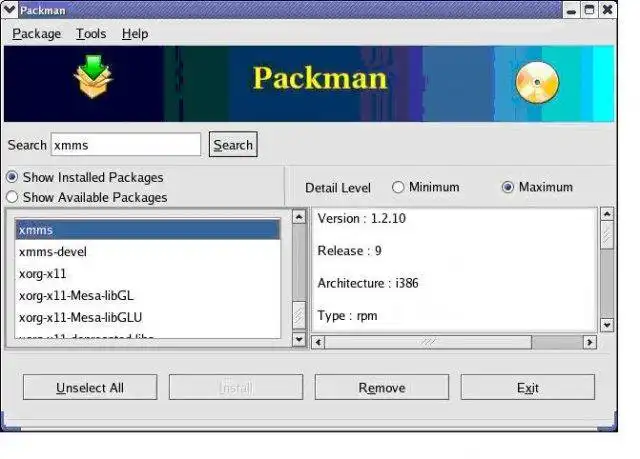Click the Architecture : i386 text
Viewport: 640px width, 459px height.
[x=368, y=283]
